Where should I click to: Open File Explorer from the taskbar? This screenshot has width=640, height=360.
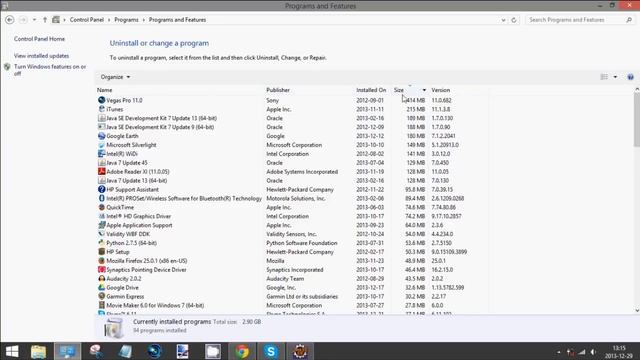[39, 351]
